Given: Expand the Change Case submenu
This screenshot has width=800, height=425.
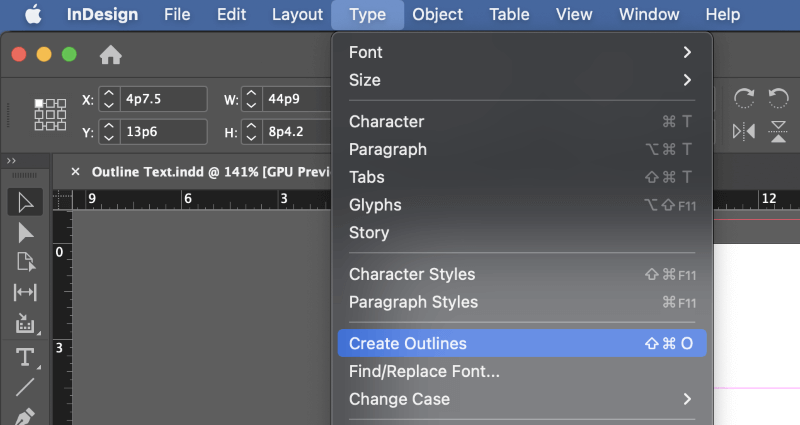Looking at the screenshot, I should tap(521, 399).
